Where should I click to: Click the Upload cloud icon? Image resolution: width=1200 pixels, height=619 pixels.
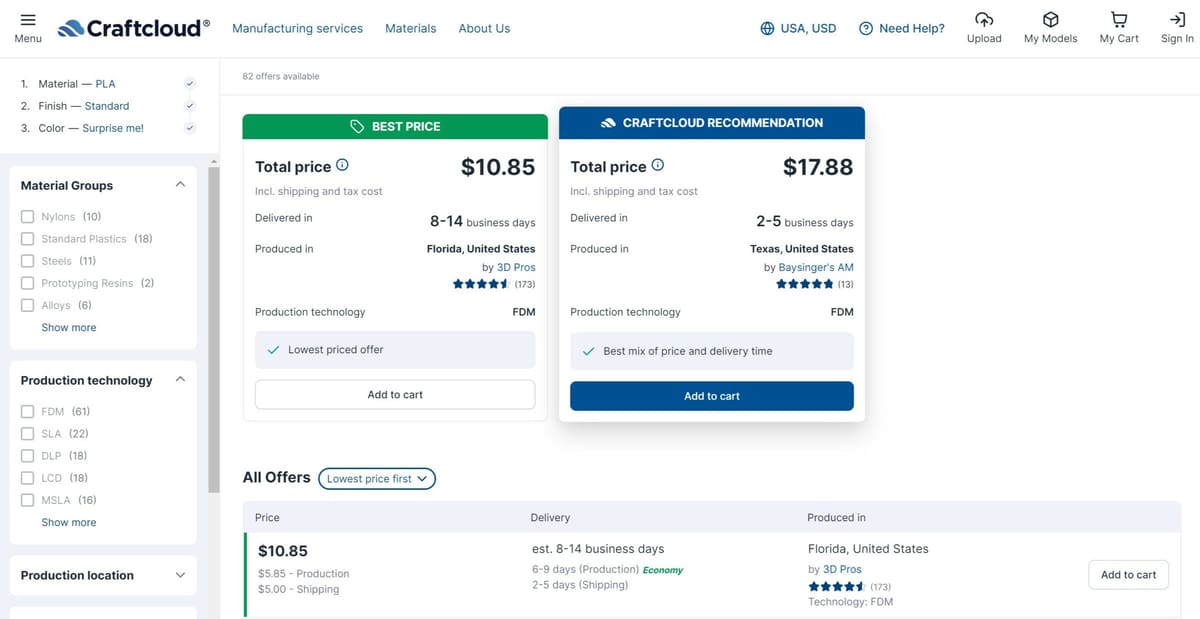984,20
